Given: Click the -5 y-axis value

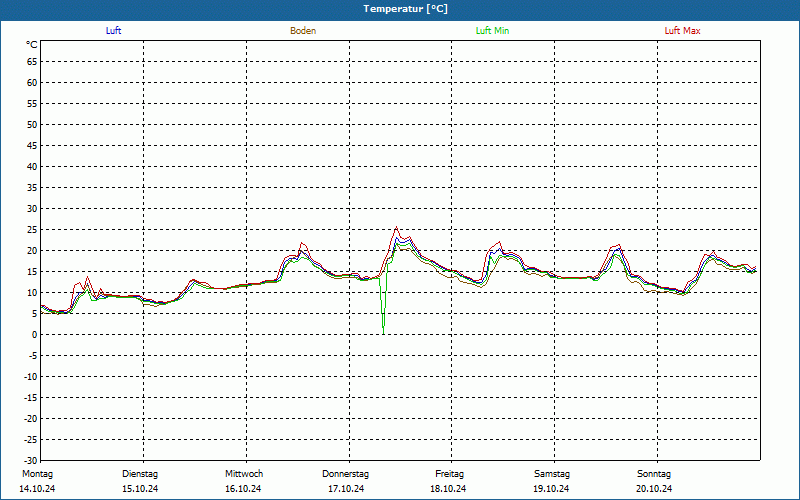Looking at the screenshot, I should [x=33, y=356].
